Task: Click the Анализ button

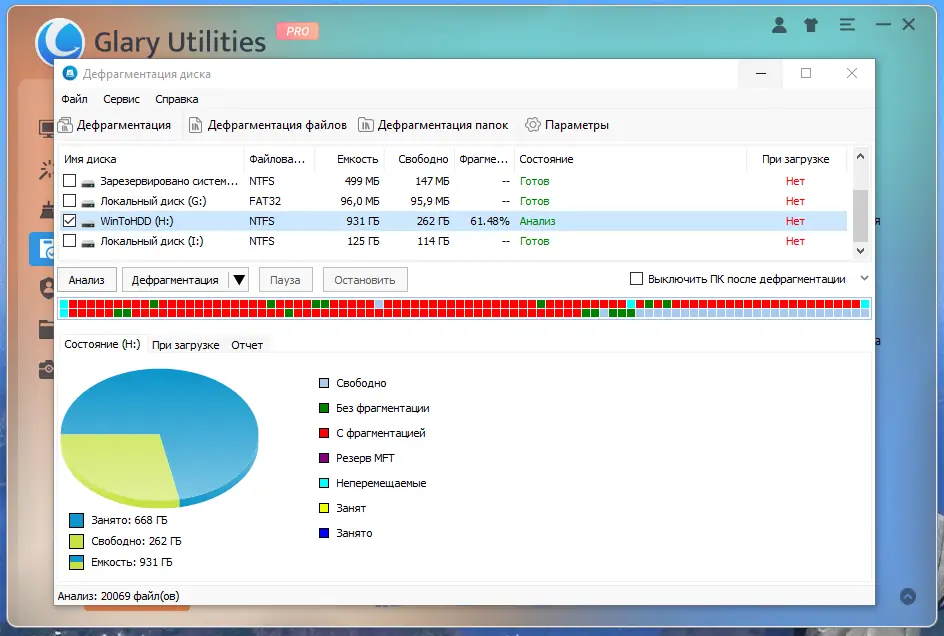Action: click(x=87, y=280)
